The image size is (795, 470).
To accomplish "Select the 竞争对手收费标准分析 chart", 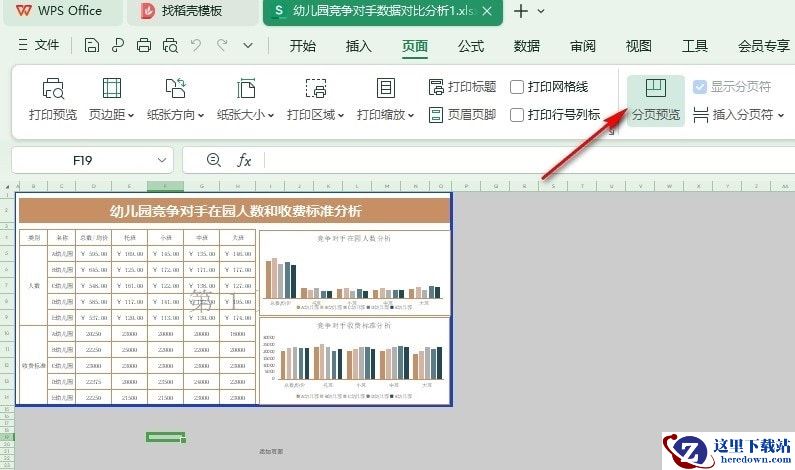I will (354, 361).
